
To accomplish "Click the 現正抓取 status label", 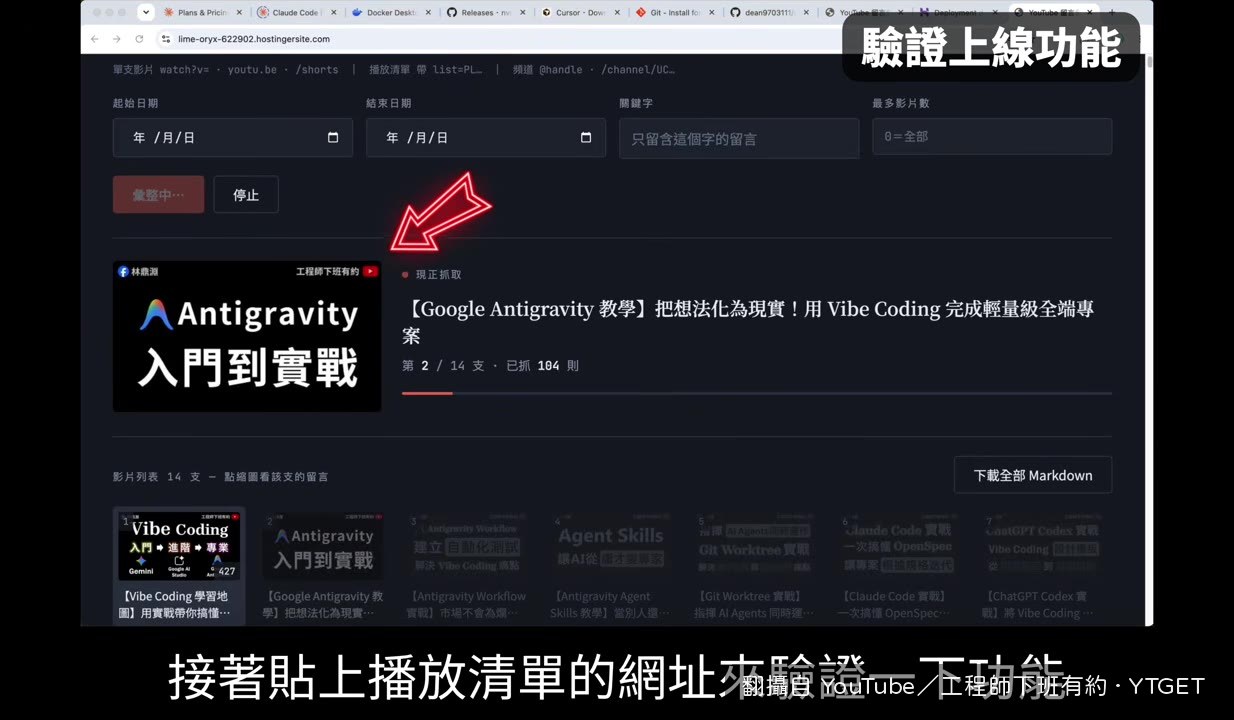I will [438, 274].
